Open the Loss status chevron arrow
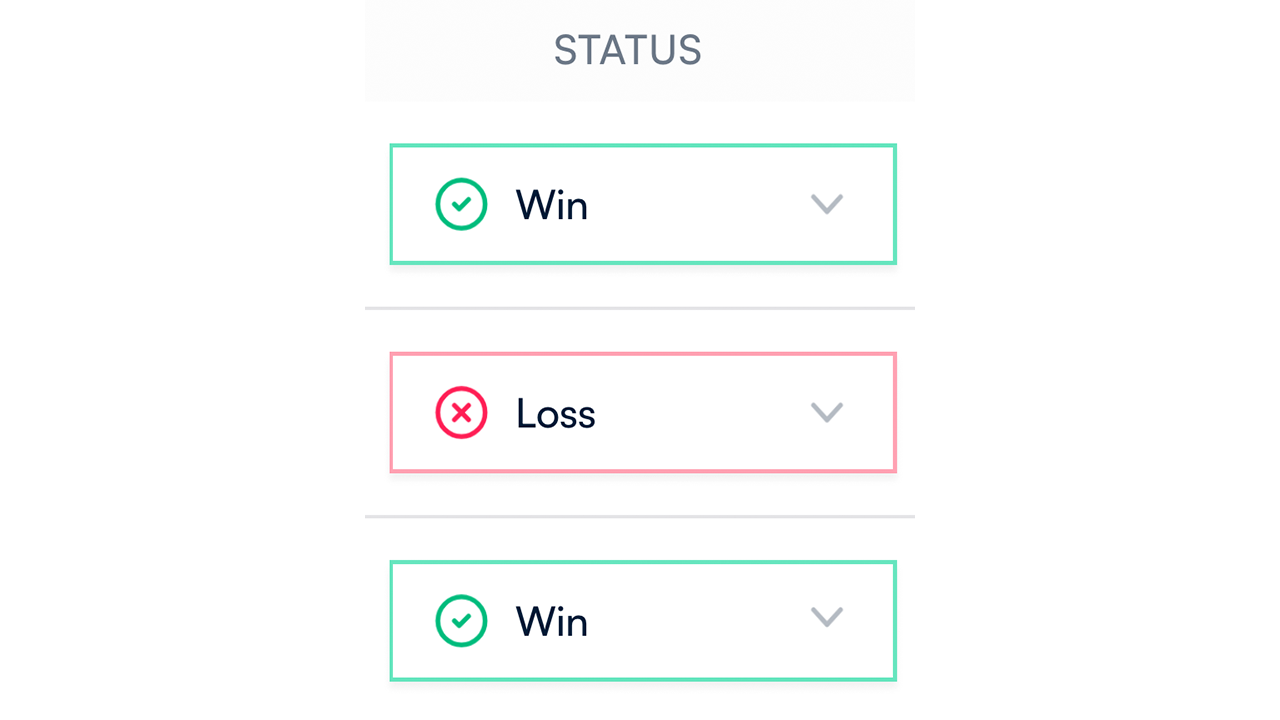The width and height of the screenshot is (1280, 720). (x=827, y=413)
